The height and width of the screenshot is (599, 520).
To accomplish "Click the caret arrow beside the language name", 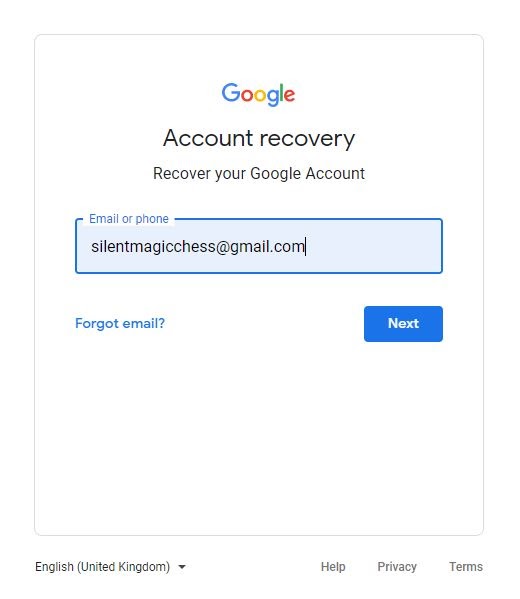I will (182, 567).
